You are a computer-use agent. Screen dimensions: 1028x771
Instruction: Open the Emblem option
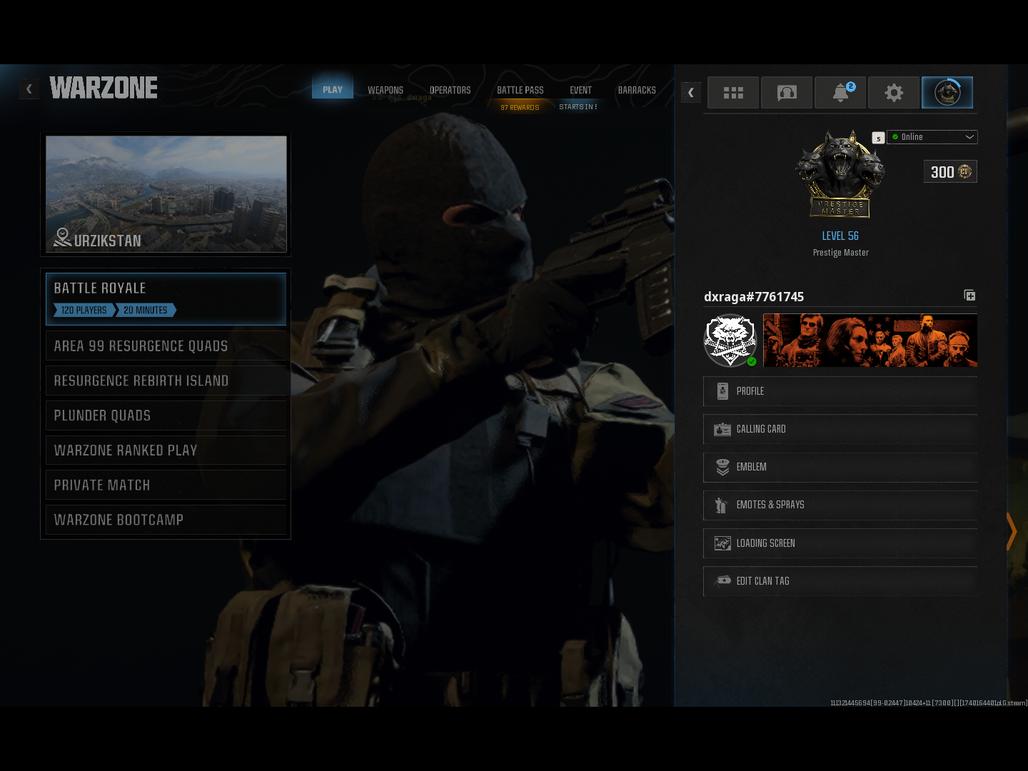[x=840, y=467]
